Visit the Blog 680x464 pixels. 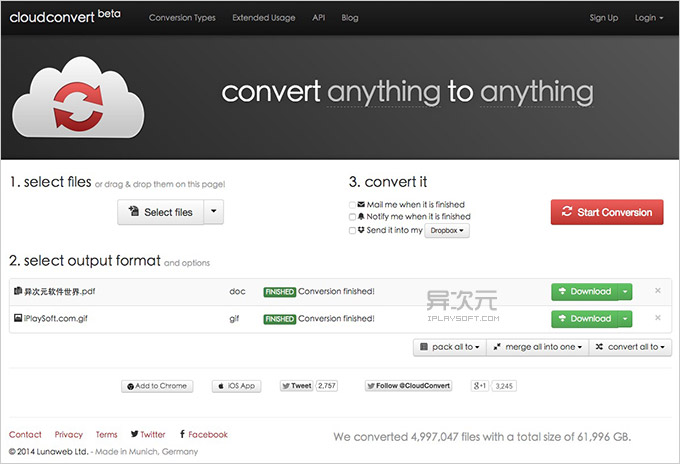tap(350, 18)
